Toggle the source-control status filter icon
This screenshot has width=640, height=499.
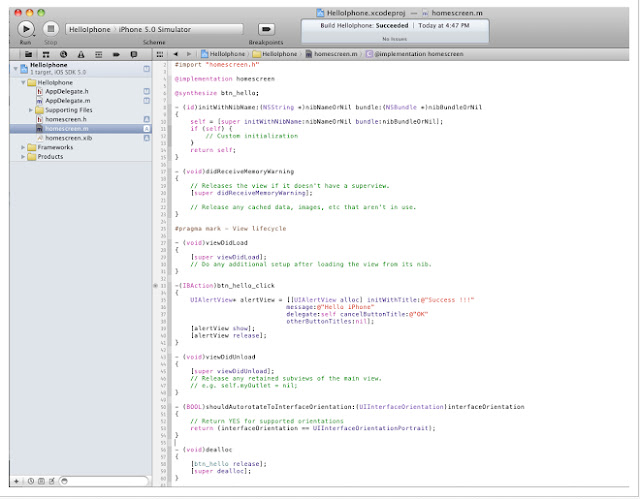[x=41, y=481]
